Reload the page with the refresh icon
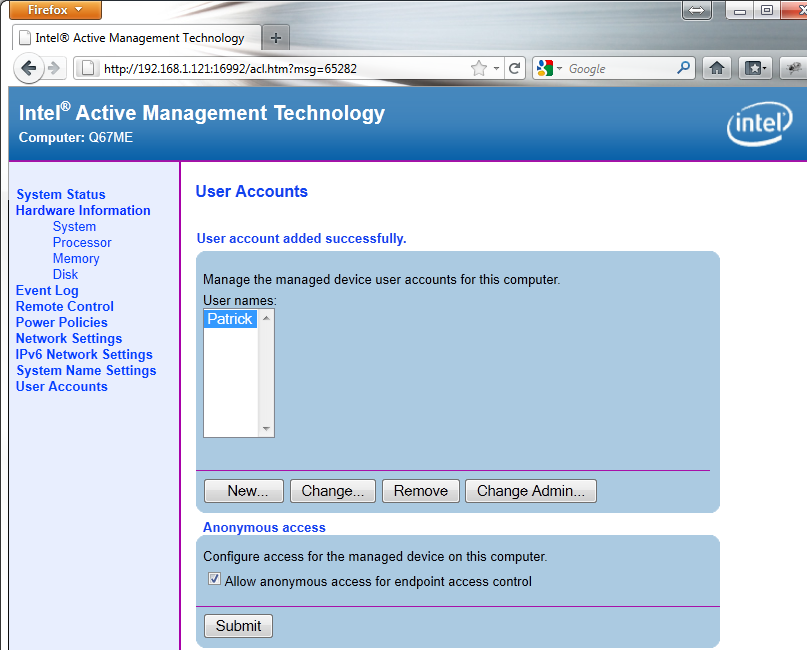Screen dimensions: 807x650 (x=514, y=68)
